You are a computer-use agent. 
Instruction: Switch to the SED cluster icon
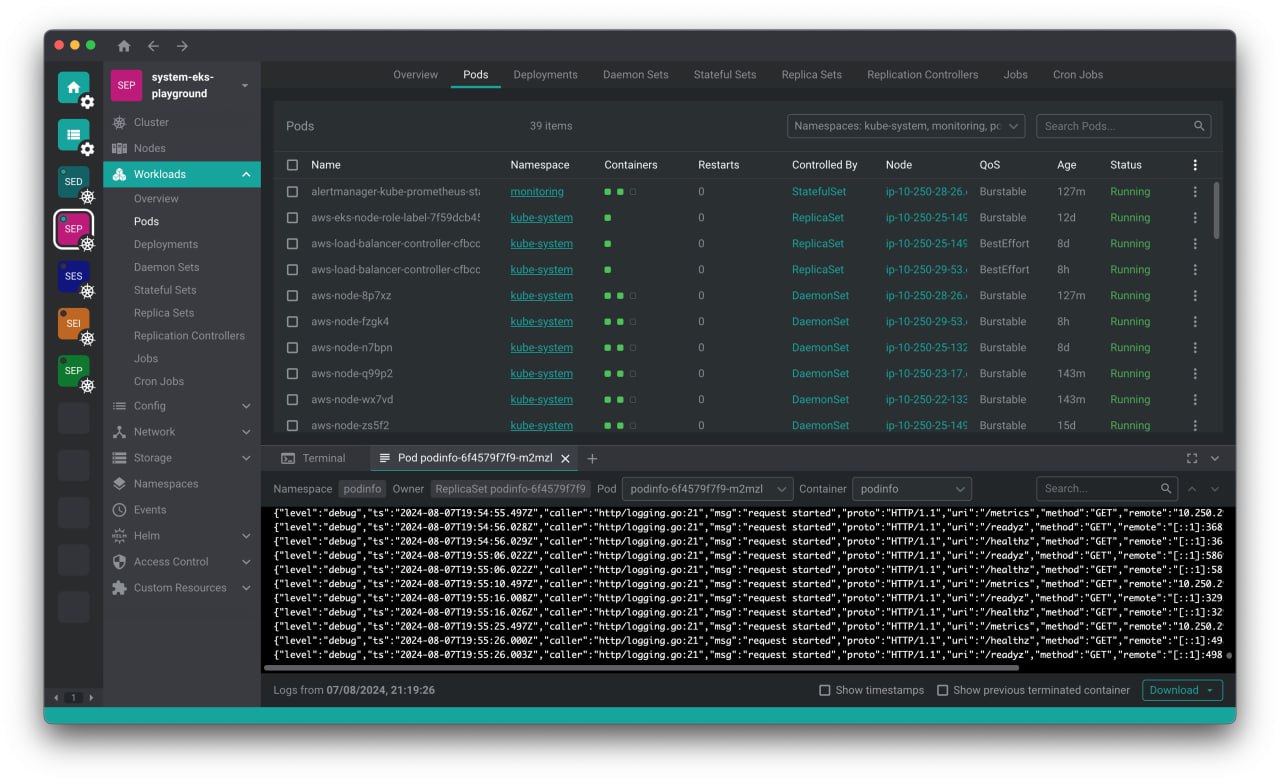tap(73, 182)
